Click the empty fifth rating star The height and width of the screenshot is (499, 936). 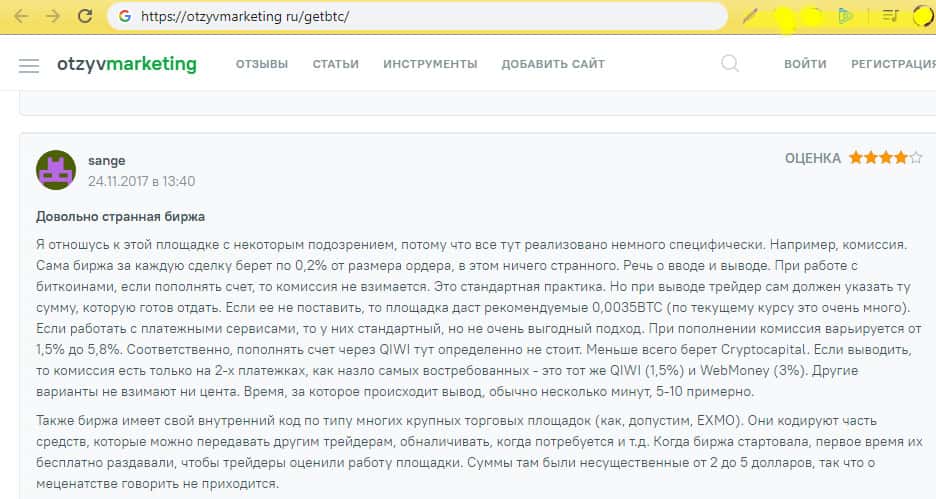[917, 158]
